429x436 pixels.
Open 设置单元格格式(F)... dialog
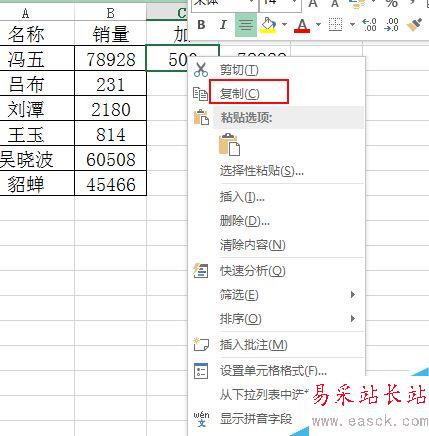tap(273, 370)
